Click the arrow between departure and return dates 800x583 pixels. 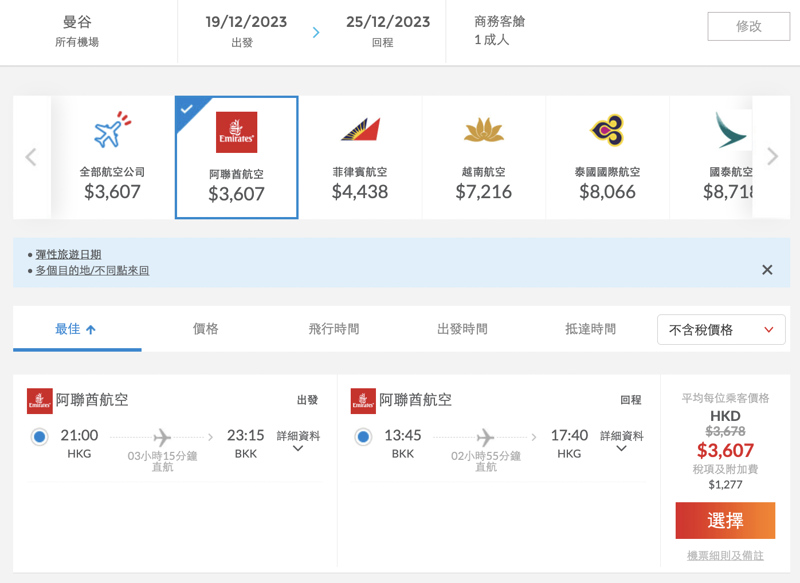(x=316, y=33)
